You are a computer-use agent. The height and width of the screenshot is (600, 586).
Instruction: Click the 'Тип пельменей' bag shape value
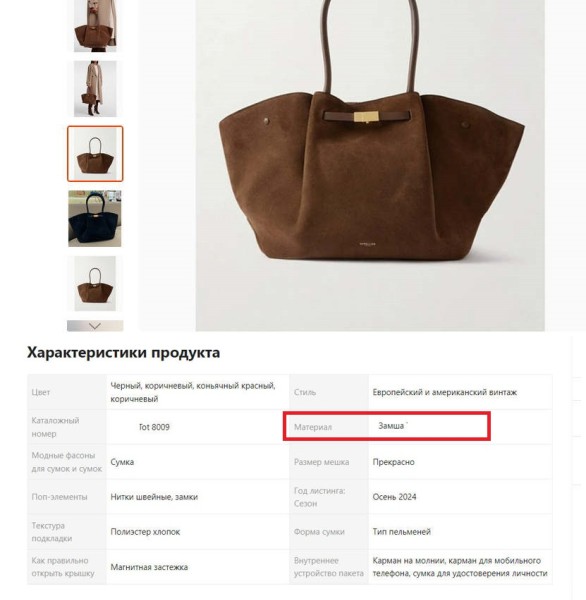click(402, 532)
